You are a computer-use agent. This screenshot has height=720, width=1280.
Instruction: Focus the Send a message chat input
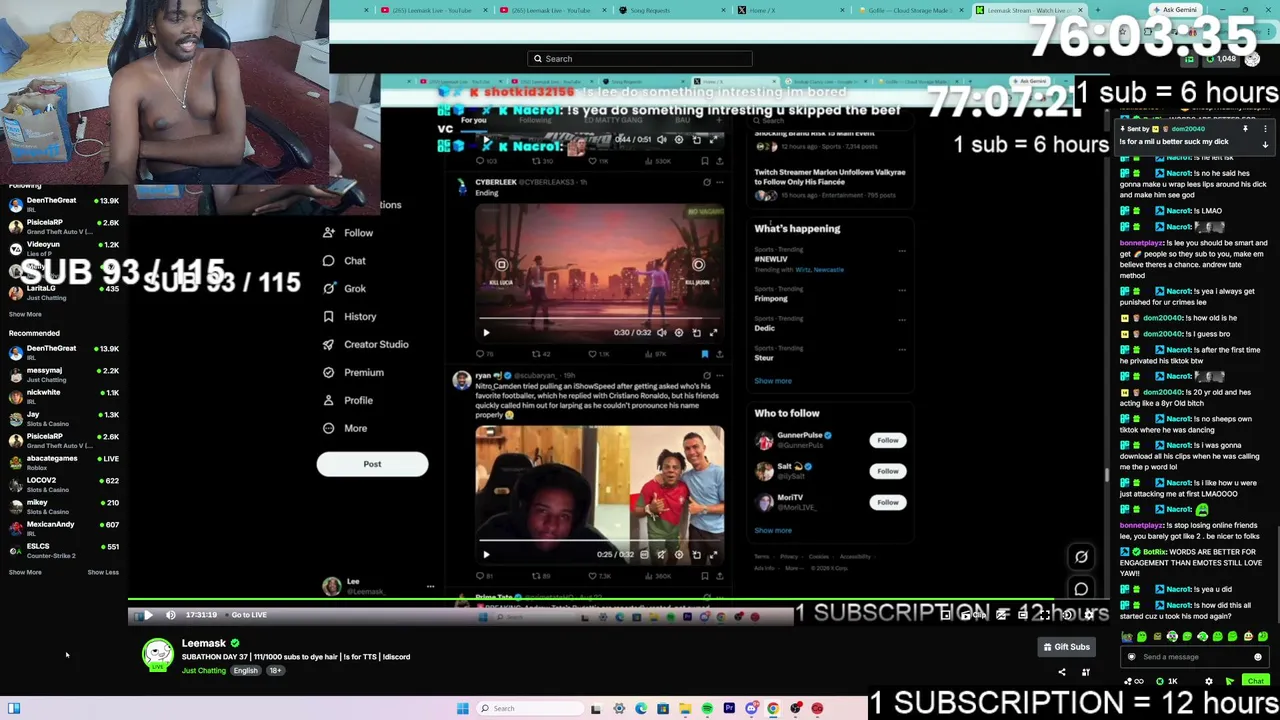(x=1190, y=657)
